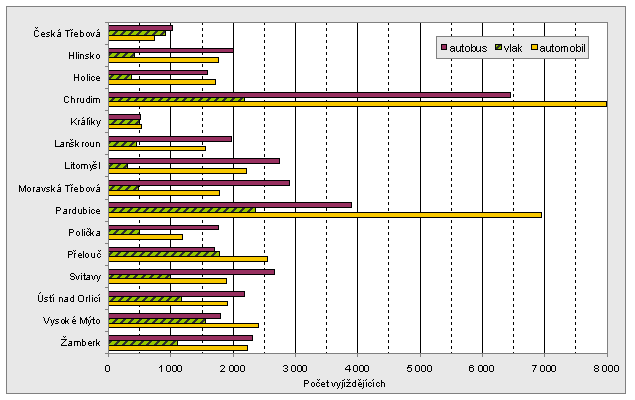The image size is (635, 400).
Task: Select the Pardubice automobil bar
Action: click(325, 215)
